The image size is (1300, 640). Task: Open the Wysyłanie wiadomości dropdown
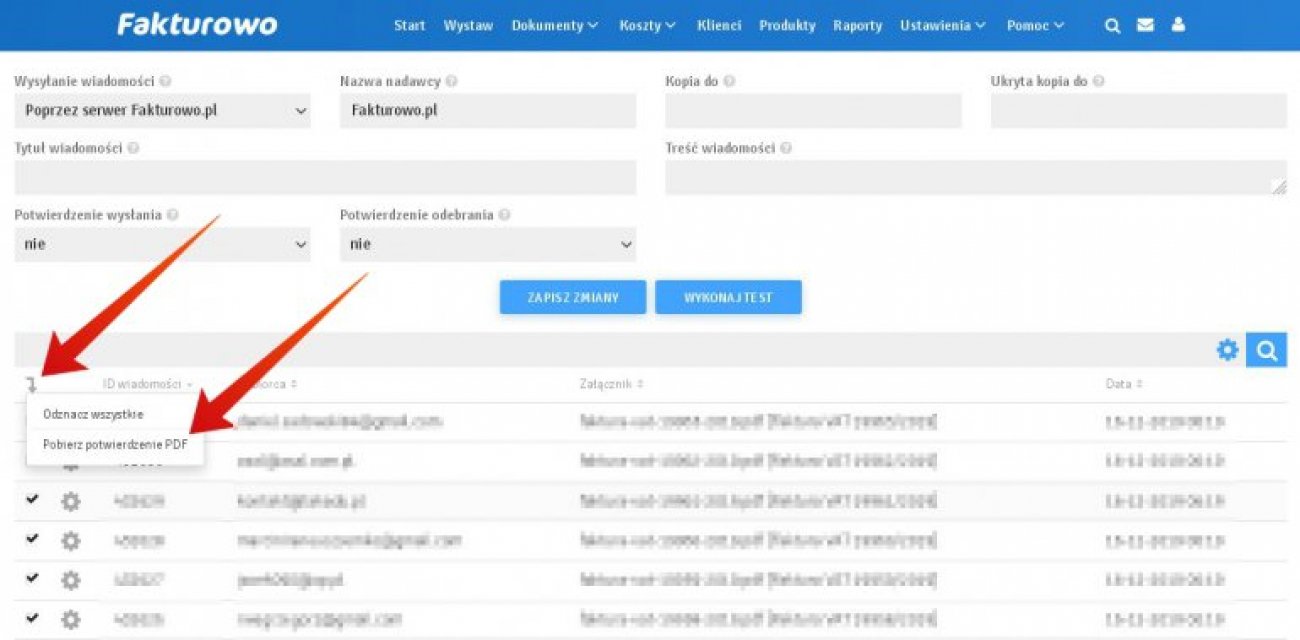[x=162, y=111]
